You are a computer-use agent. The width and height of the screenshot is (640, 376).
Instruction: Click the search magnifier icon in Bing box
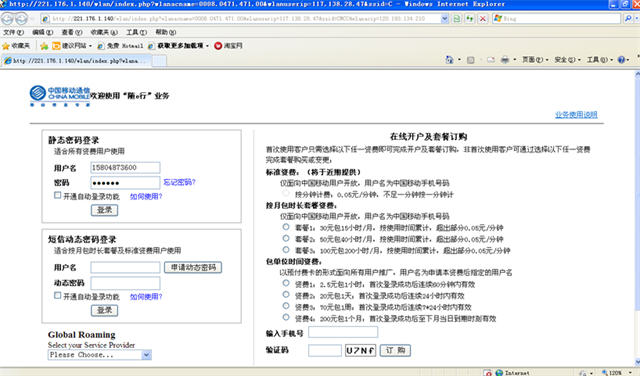(628, 18)
